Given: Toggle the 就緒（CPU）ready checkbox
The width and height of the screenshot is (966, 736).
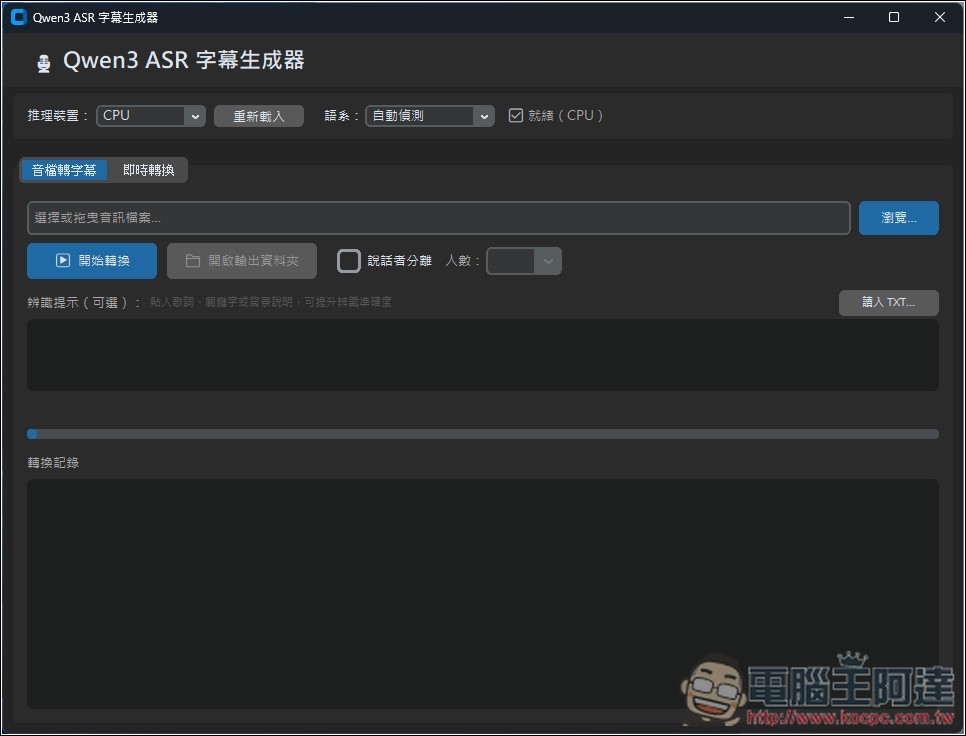Looking at the screenshot, I should pos(515,114).
